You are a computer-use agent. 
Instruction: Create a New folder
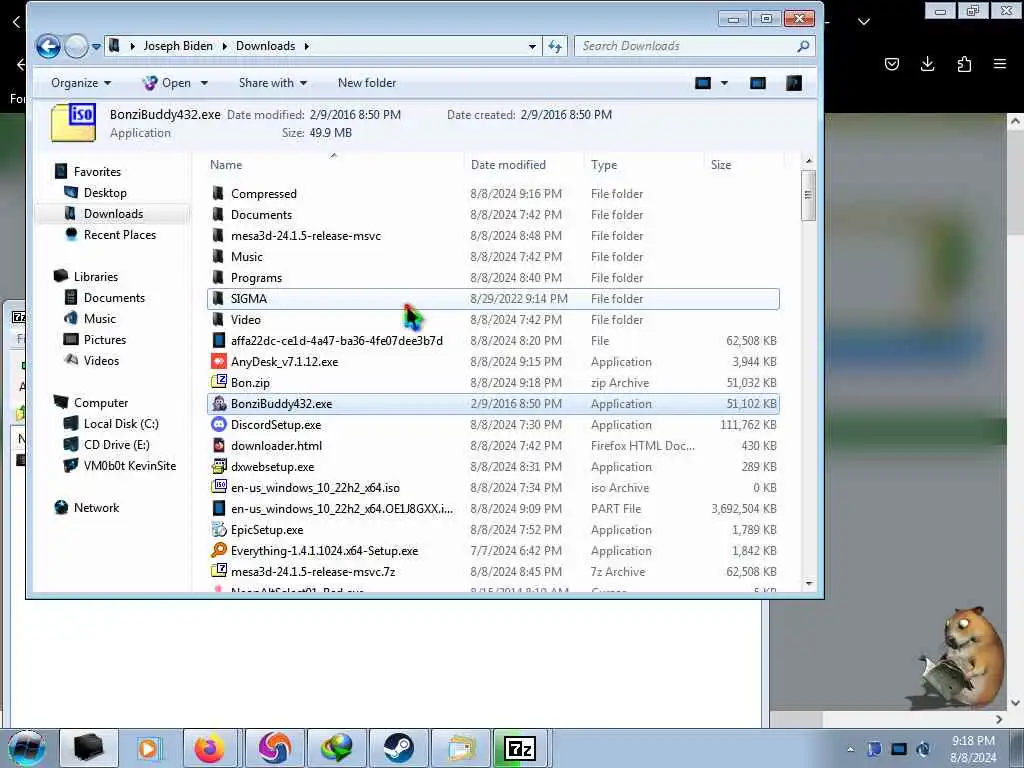[366, 83]
